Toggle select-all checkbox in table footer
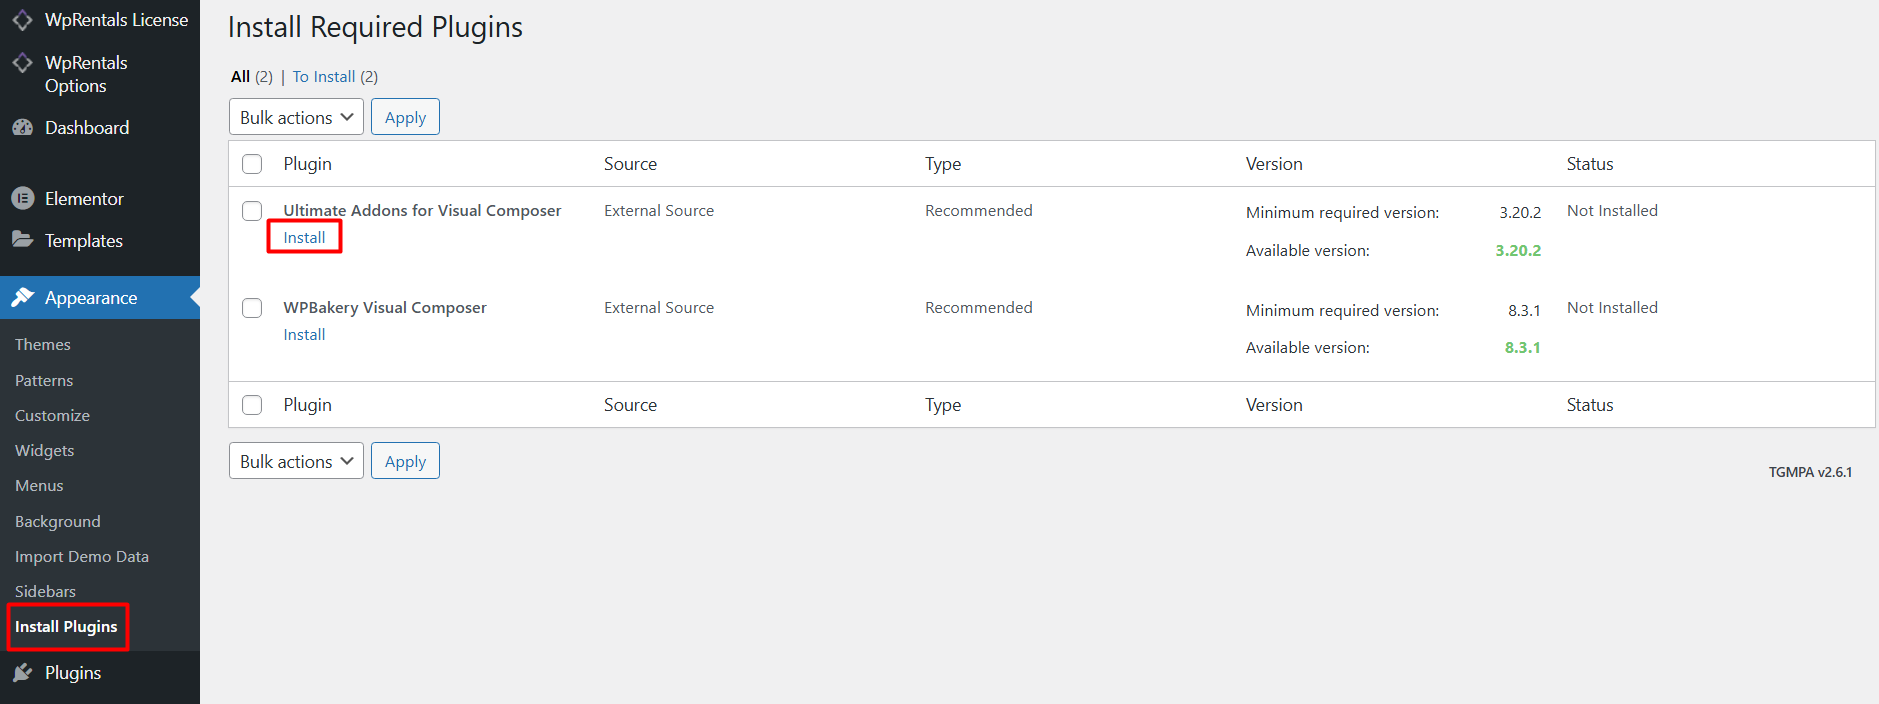The height and width of the screenshot is (704, 1879). click(252, 405)
